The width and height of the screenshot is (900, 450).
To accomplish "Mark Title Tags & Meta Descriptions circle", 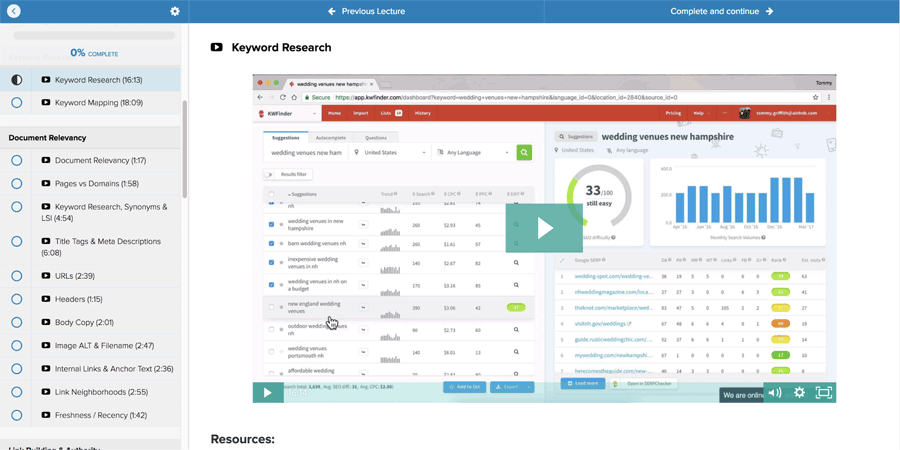I will (x=17, y=241).
